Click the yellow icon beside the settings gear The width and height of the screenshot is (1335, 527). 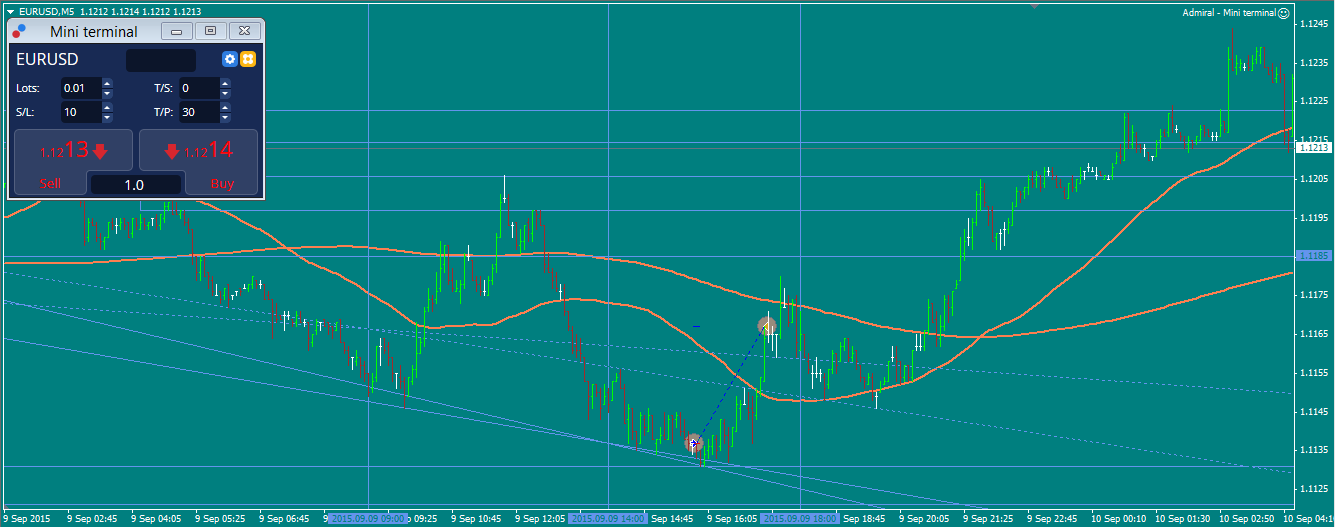(248, 59)
